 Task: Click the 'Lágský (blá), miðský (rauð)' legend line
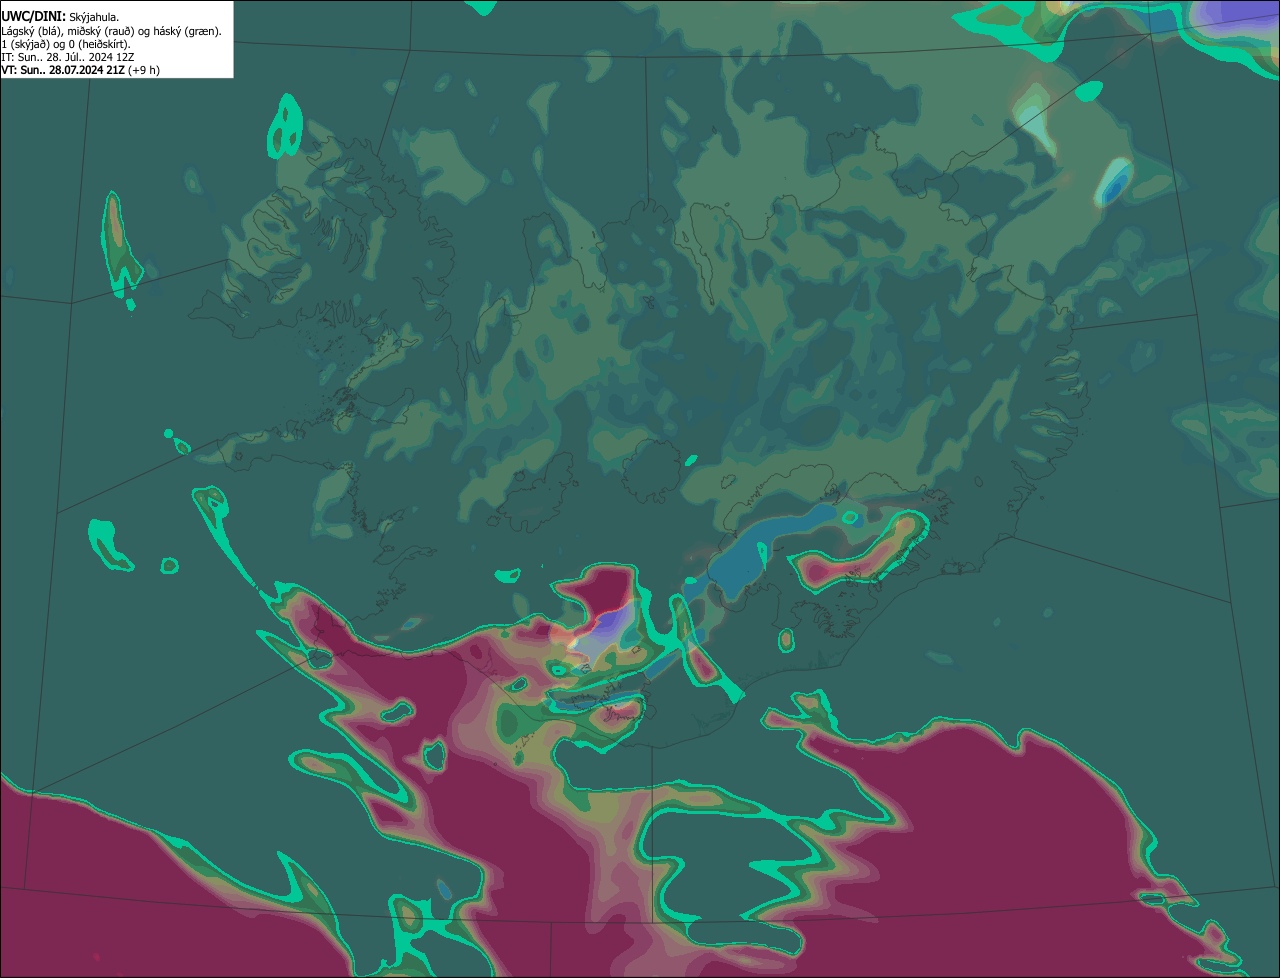(x=112, y=31)
